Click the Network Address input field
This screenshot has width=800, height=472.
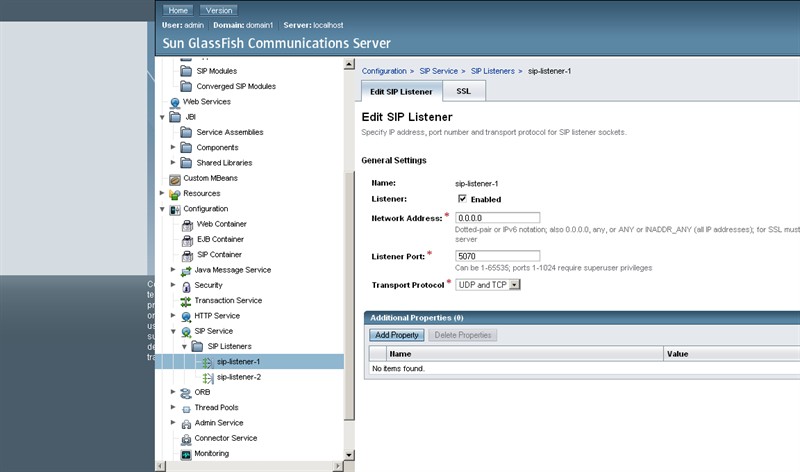[497, 218]
